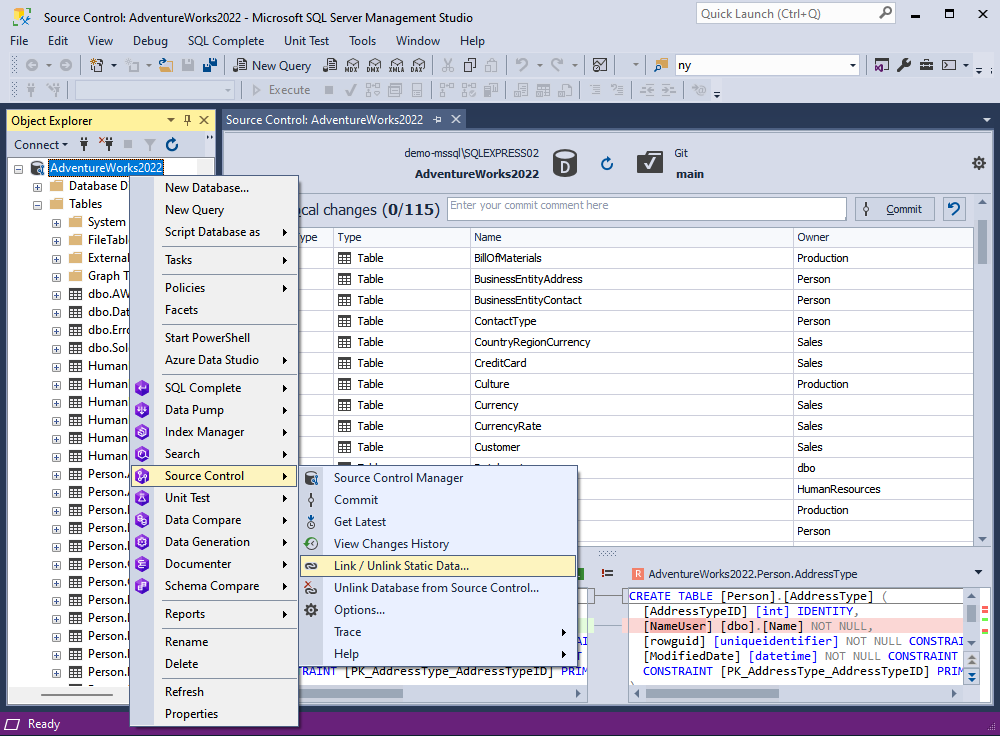1000x736 pixels.
Task: Select the BillOfMaterials table row
Action: [x=635, y=258]
